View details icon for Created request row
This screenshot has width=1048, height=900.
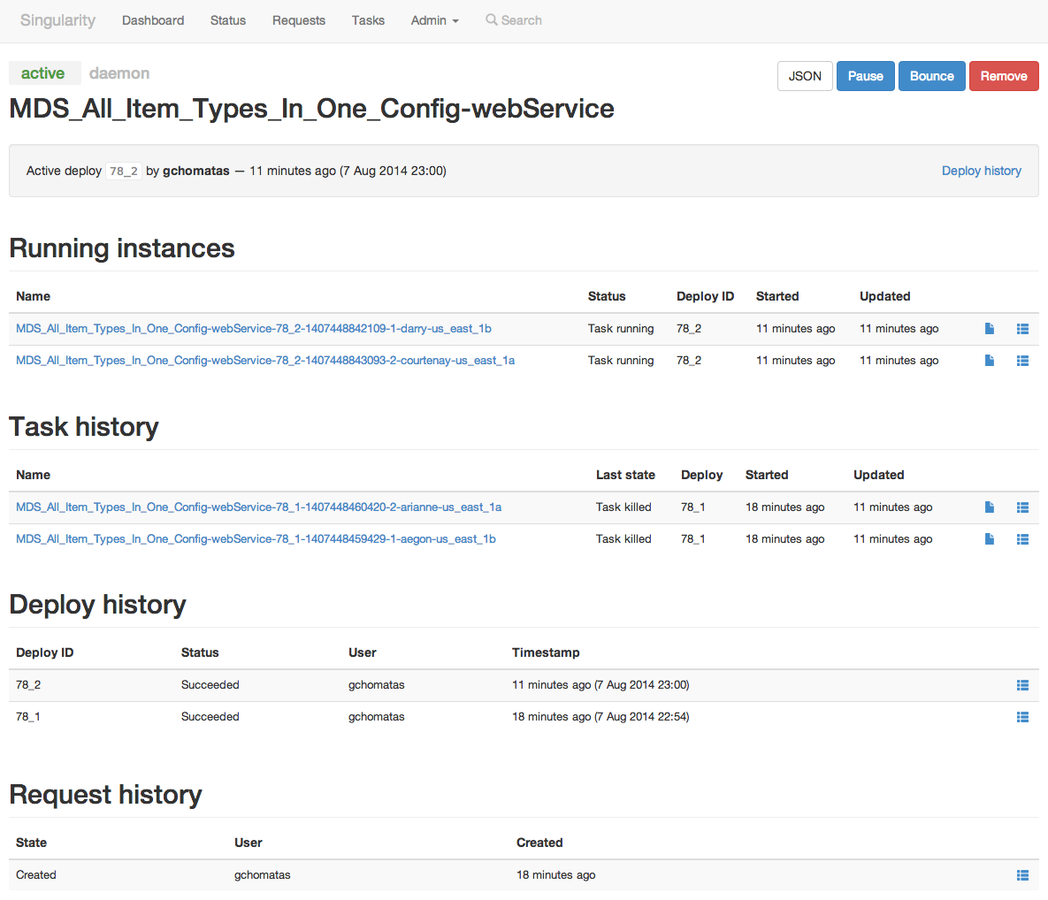click(1023, 875)
